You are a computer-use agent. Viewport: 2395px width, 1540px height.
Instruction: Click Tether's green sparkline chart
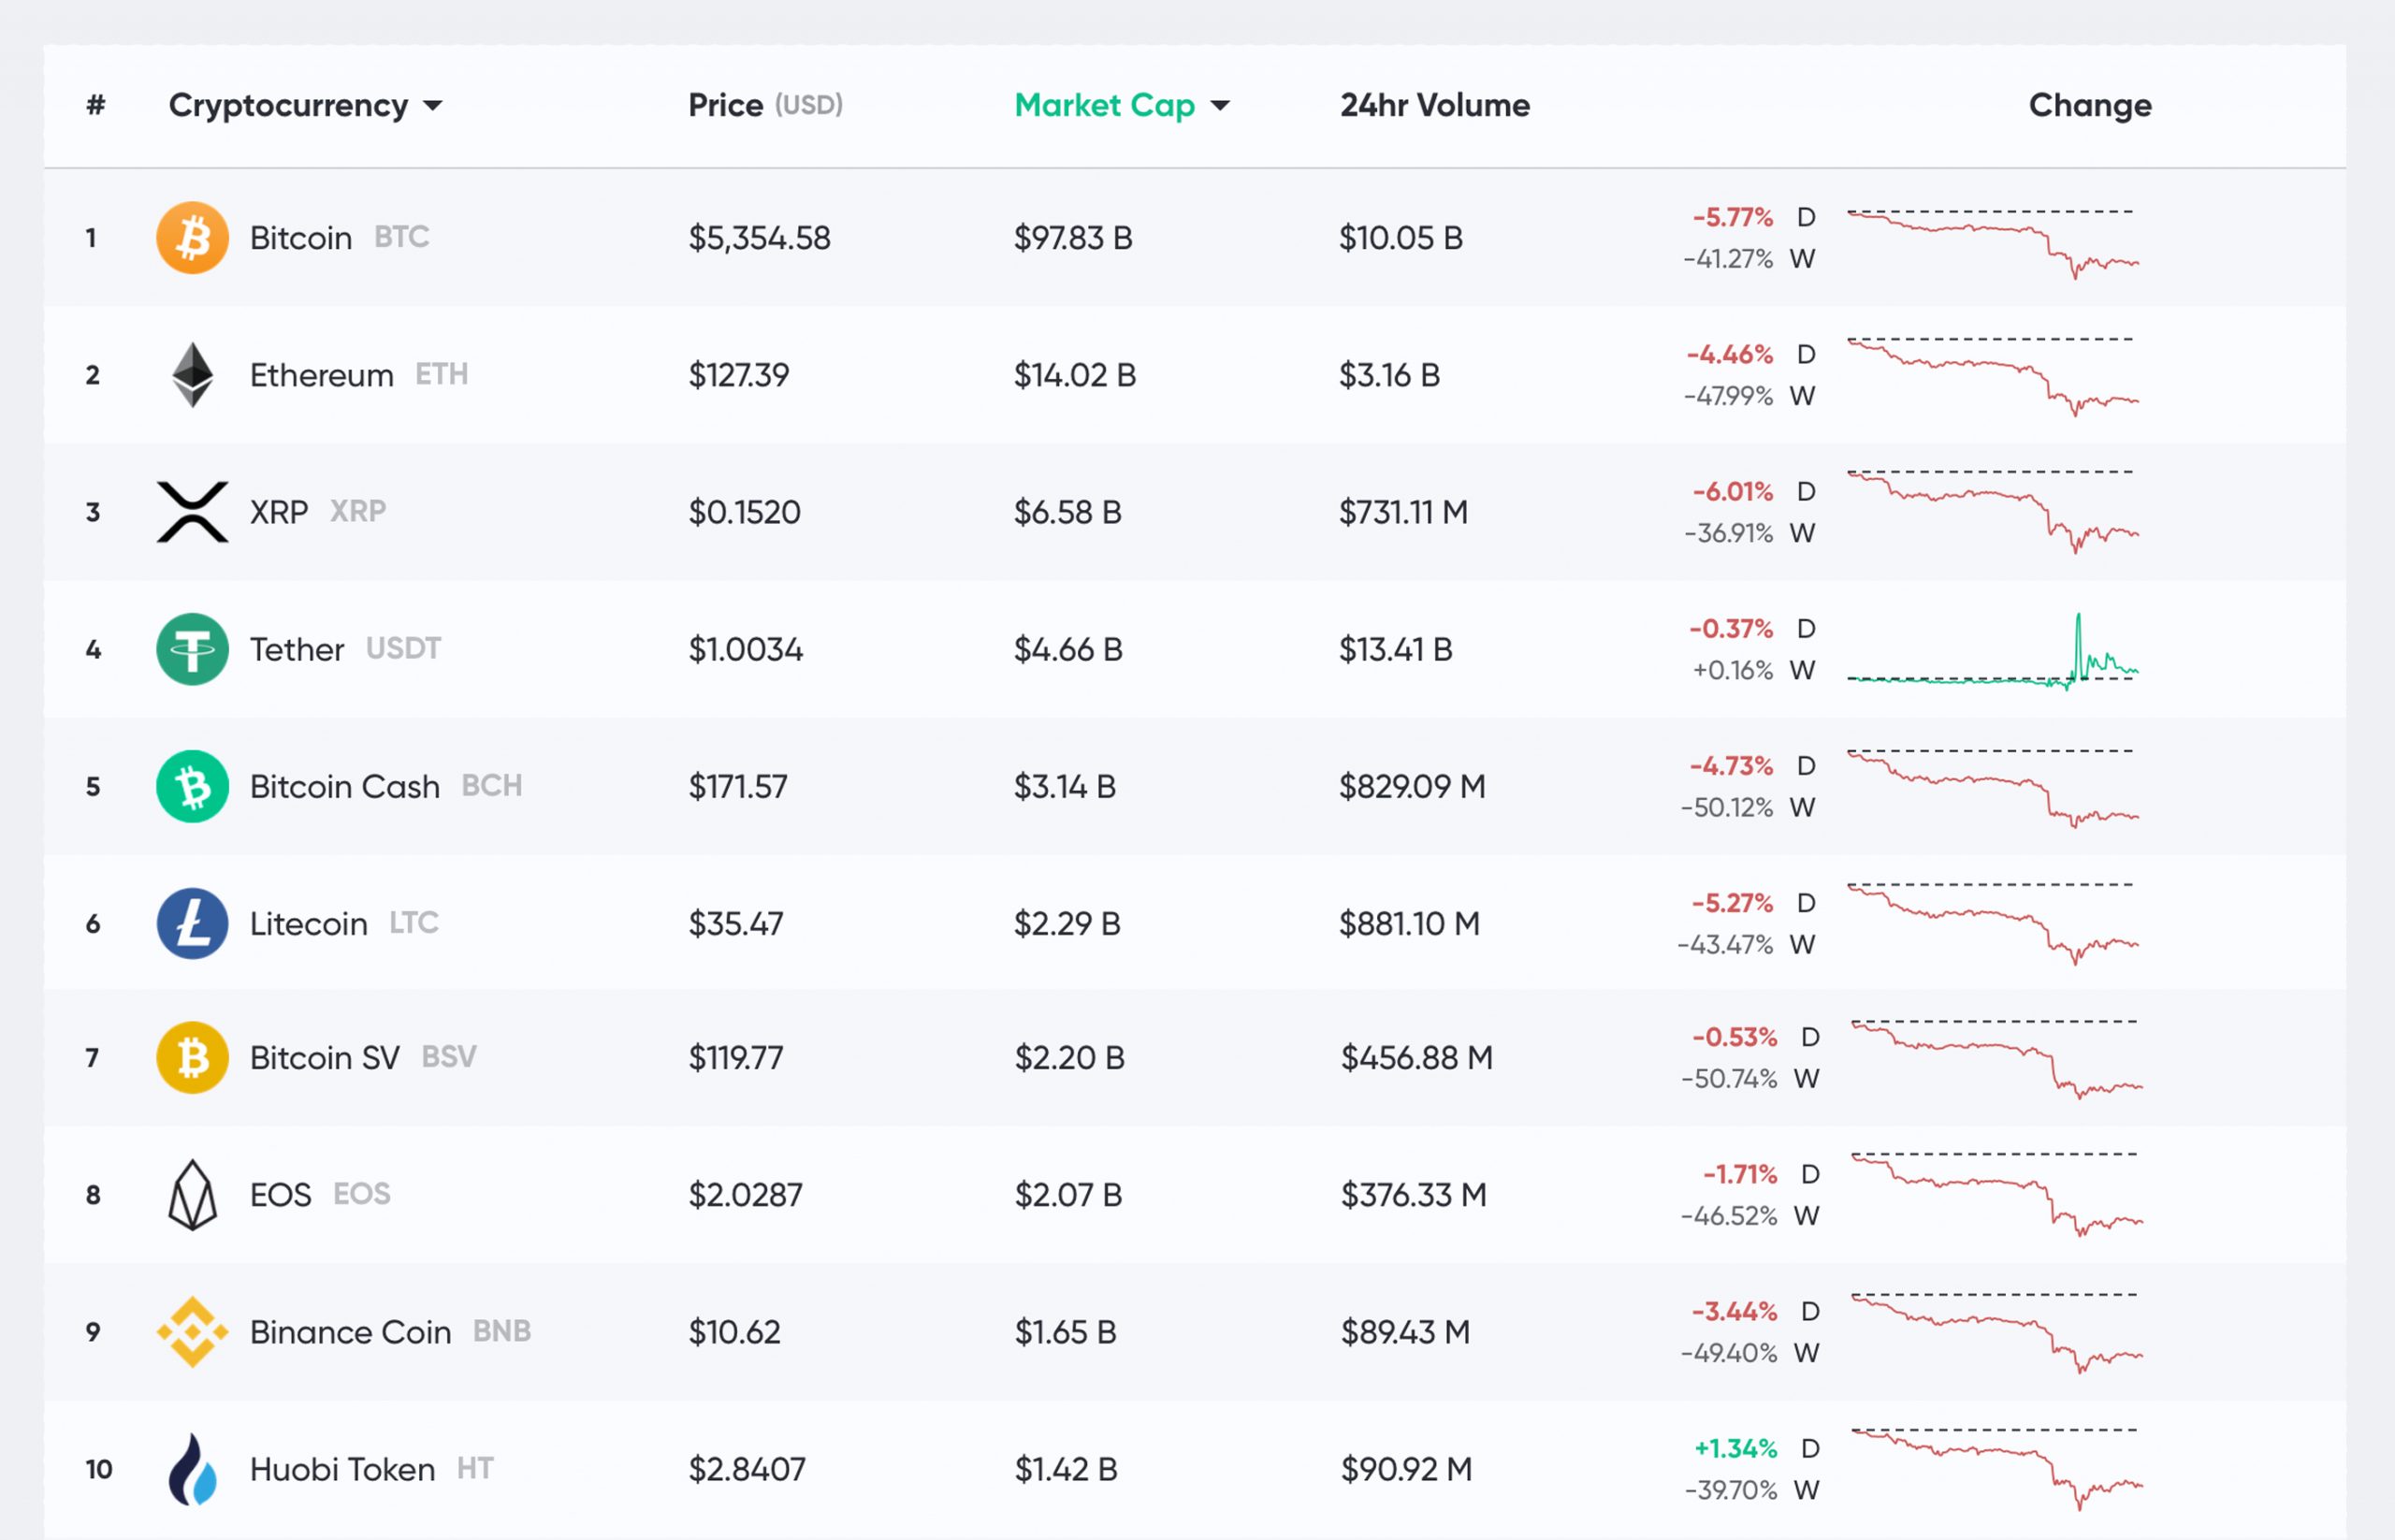[1993, 651]
